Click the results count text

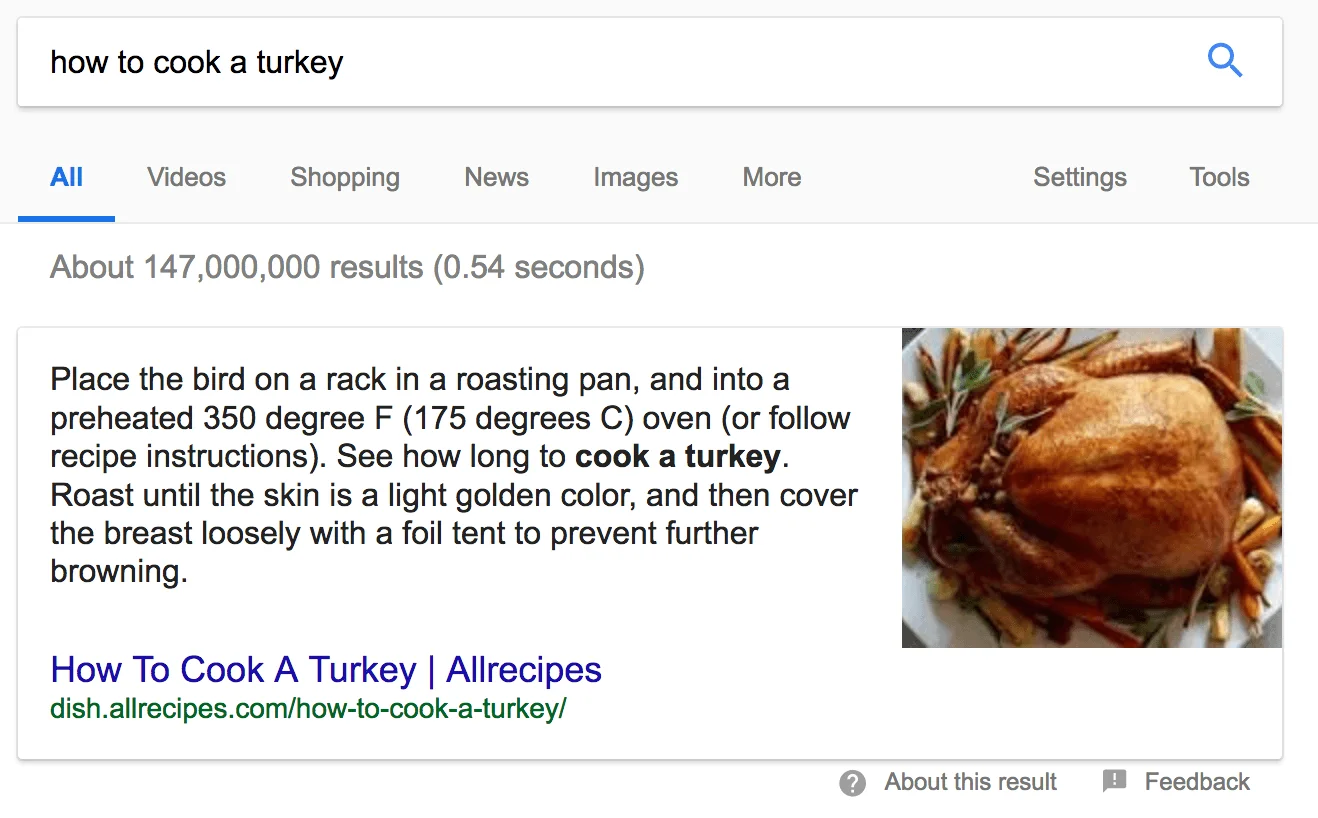point(347,267)
